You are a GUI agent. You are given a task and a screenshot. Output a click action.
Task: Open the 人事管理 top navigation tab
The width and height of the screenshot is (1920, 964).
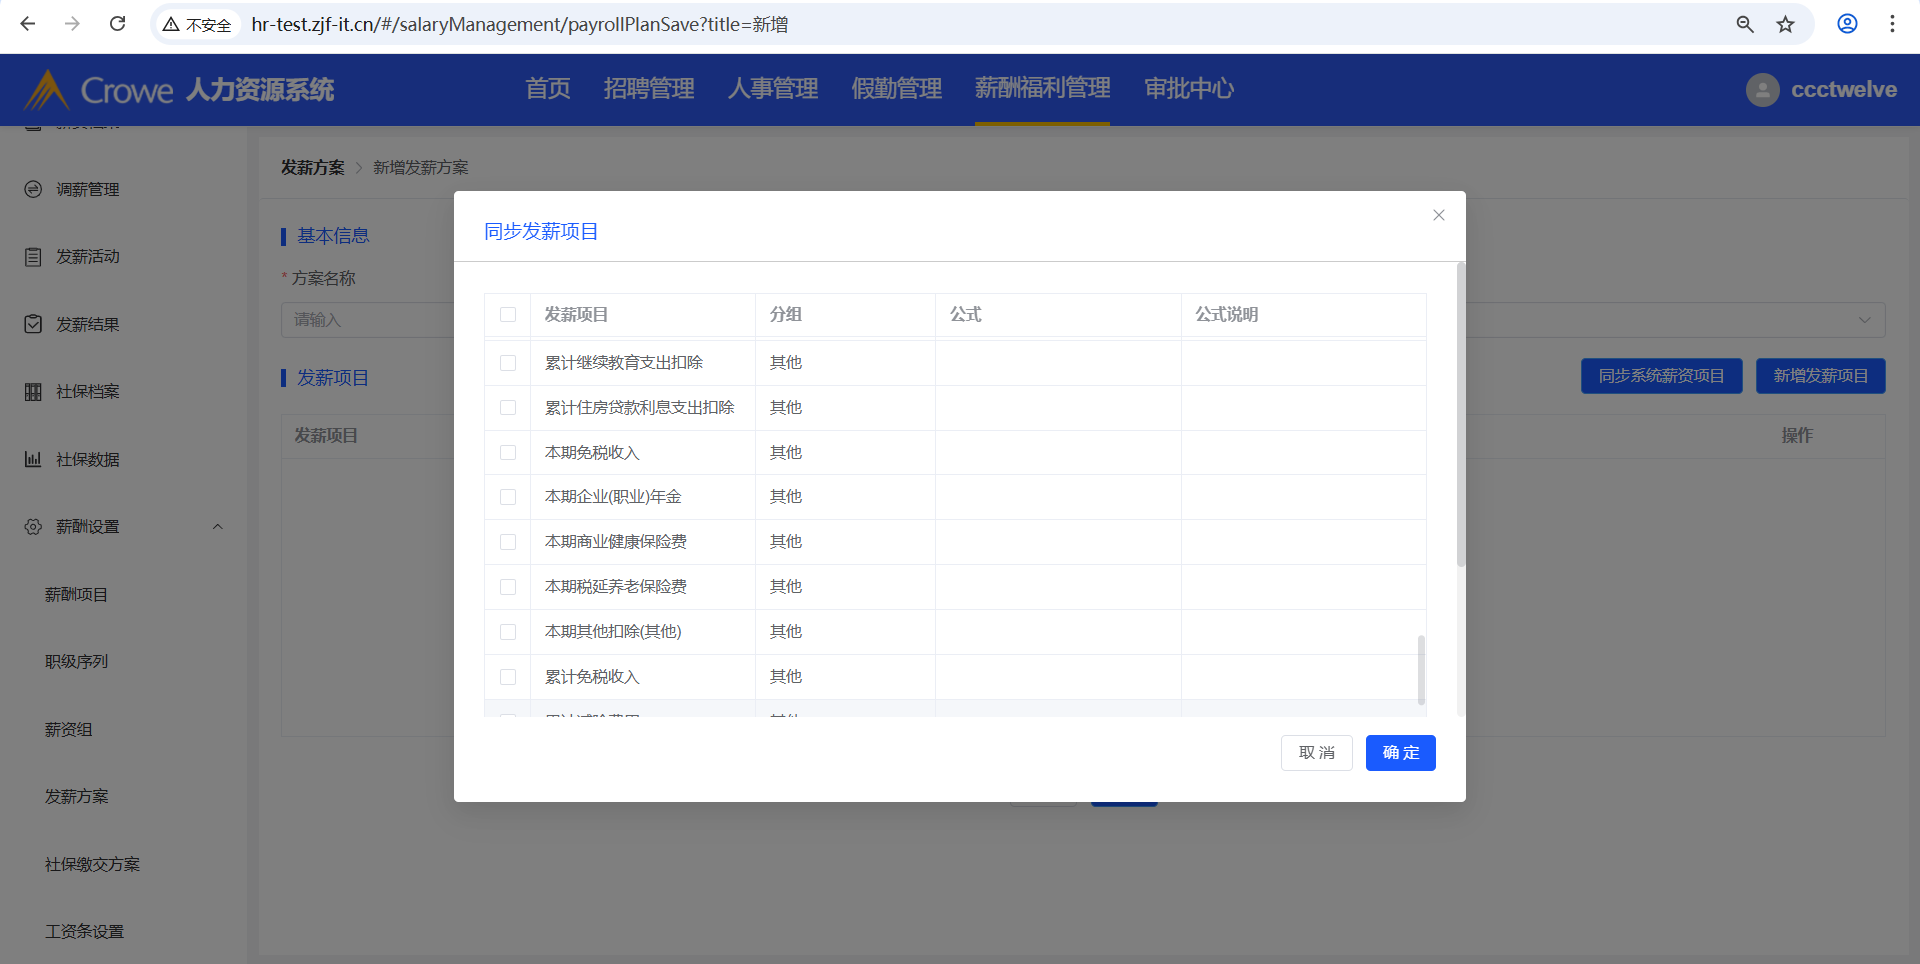[772, 89]
